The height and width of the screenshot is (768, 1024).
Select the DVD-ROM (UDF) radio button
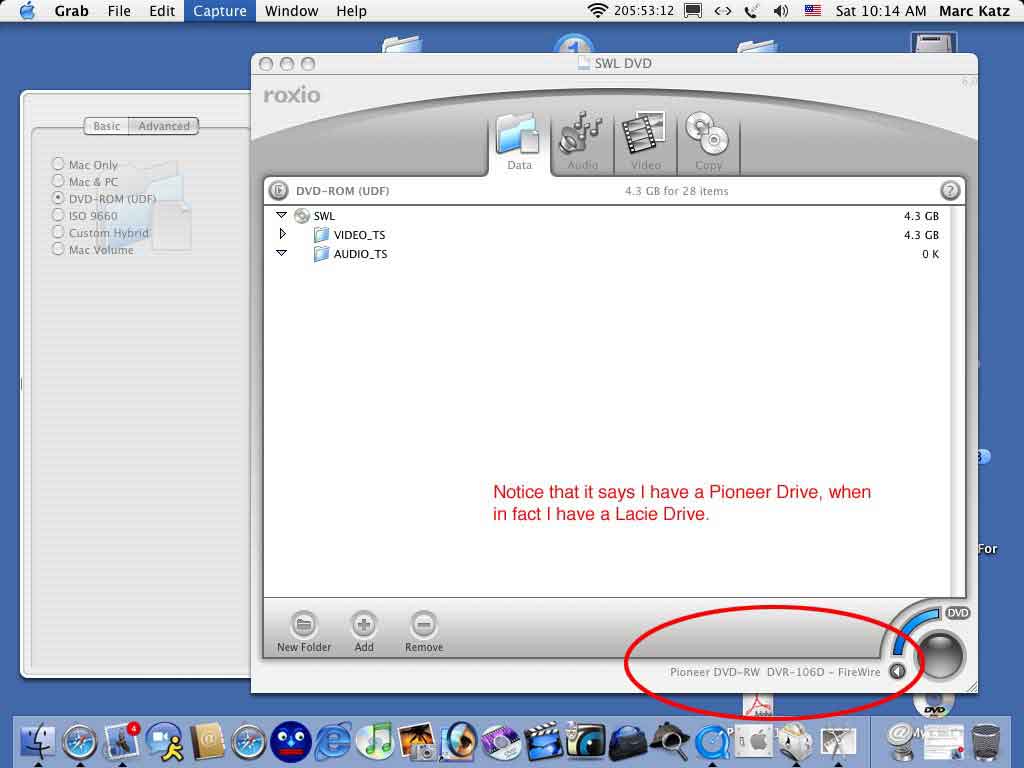58,198
